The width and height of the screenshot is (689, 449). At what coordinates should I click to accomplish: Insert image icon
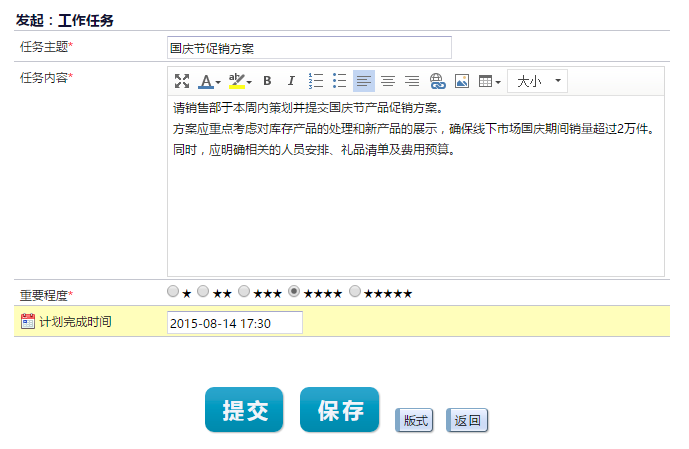click(x=462, y=81)
